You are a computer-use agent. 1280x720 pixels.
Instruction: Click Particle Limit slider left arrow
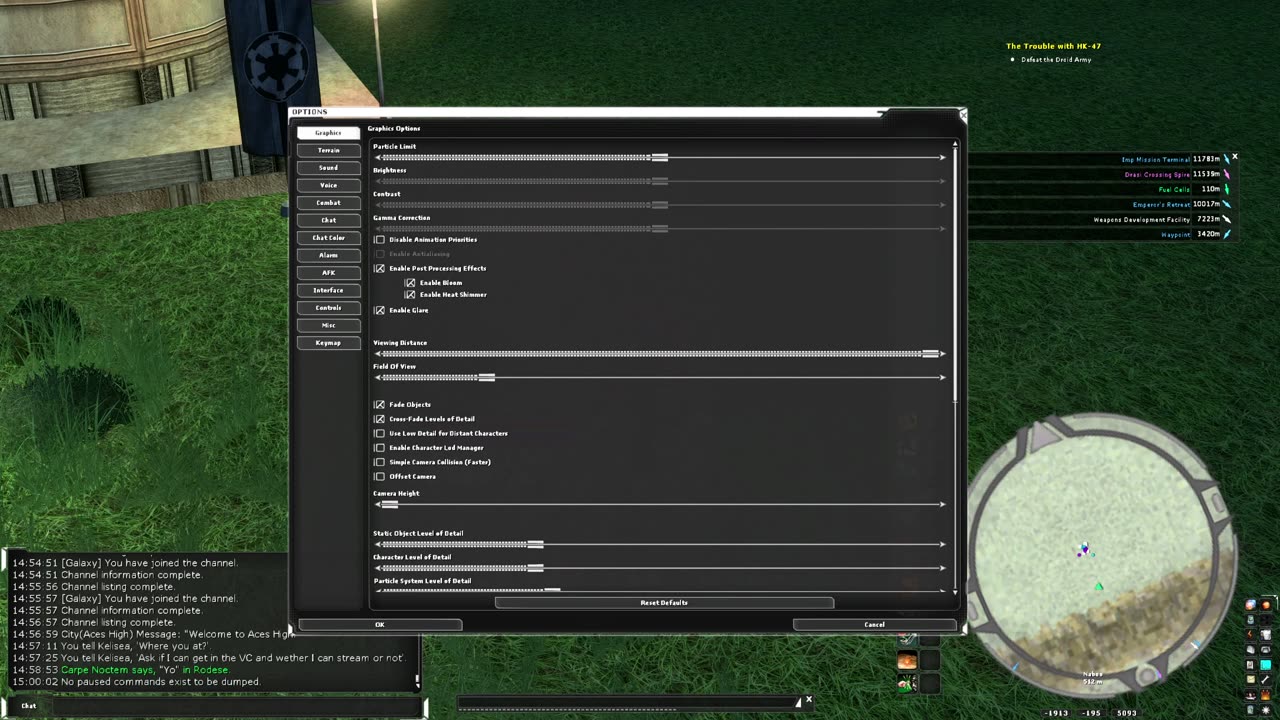[377, 157]
